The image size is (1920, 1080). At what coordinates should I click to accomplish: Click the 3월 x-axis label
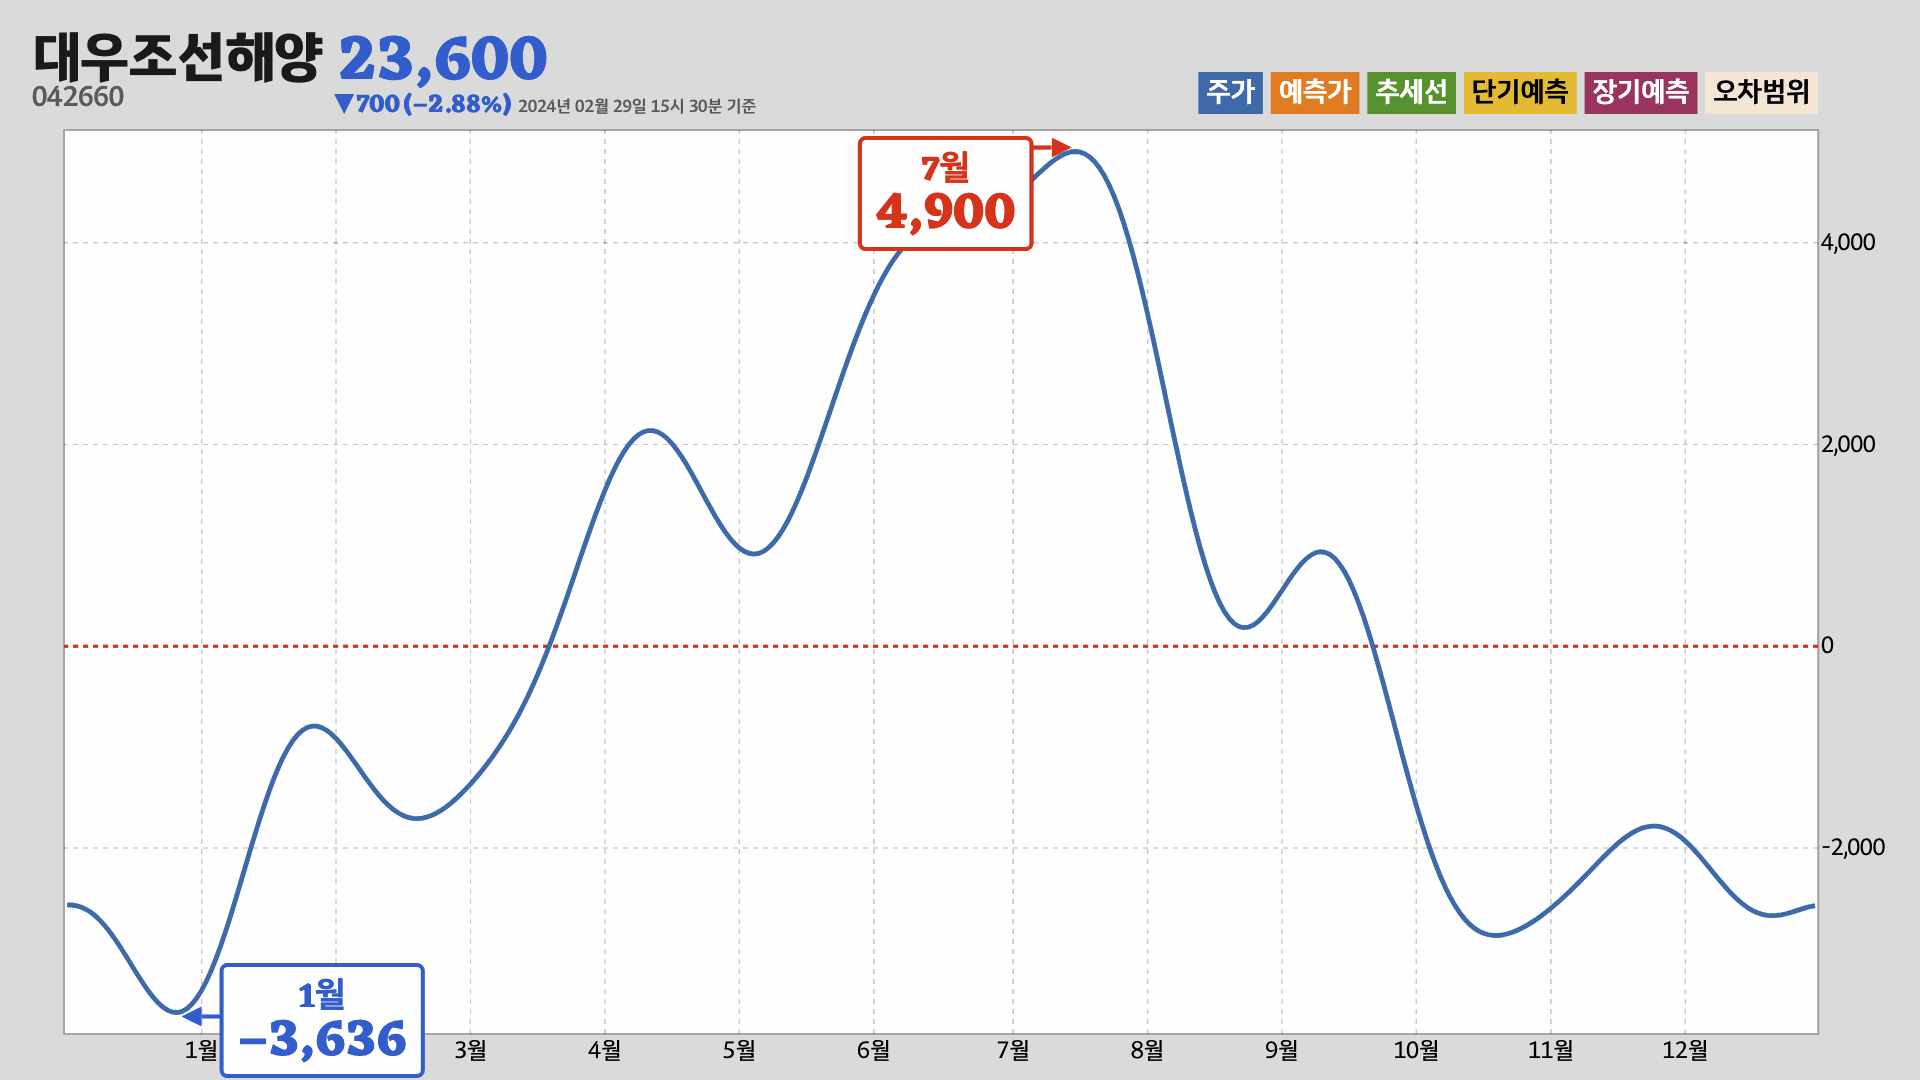click(x=470, y=1050)
